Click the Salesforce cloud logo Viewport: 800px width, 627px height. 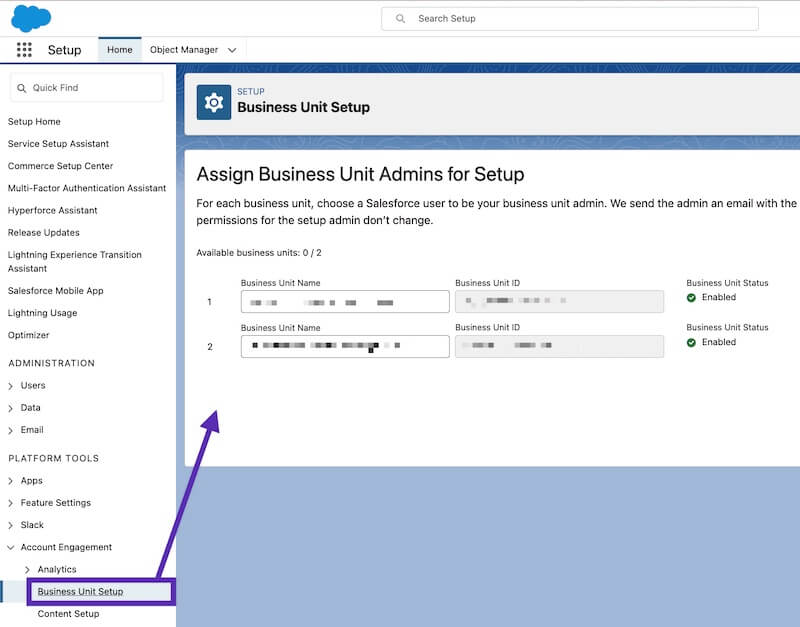coord(30,17)
